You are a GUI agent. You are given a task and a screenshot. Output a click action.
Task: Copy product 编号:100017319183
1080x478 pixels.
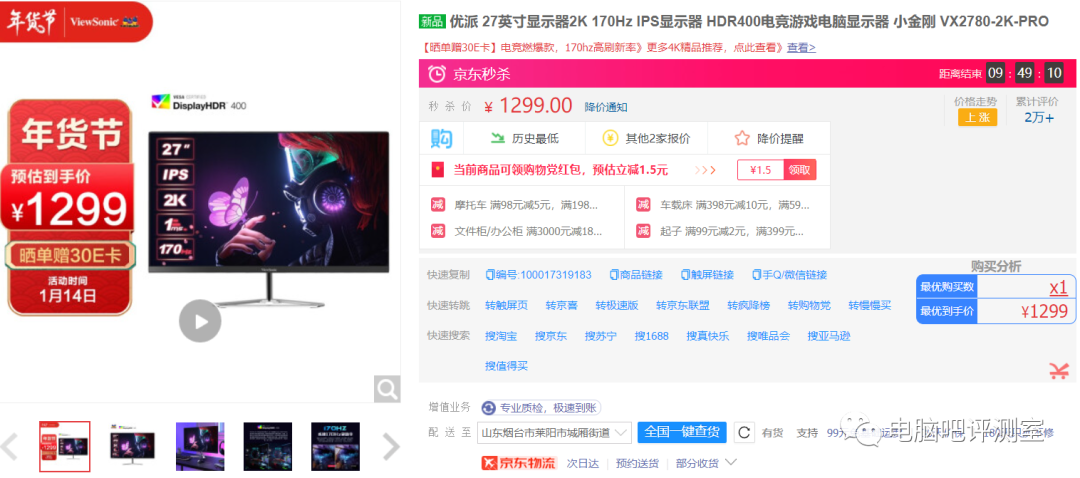538,275
